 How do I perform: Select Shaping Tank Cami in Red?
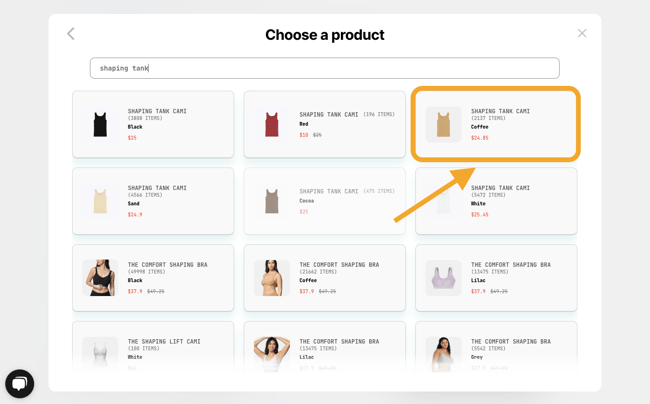[x=324, y=124]
